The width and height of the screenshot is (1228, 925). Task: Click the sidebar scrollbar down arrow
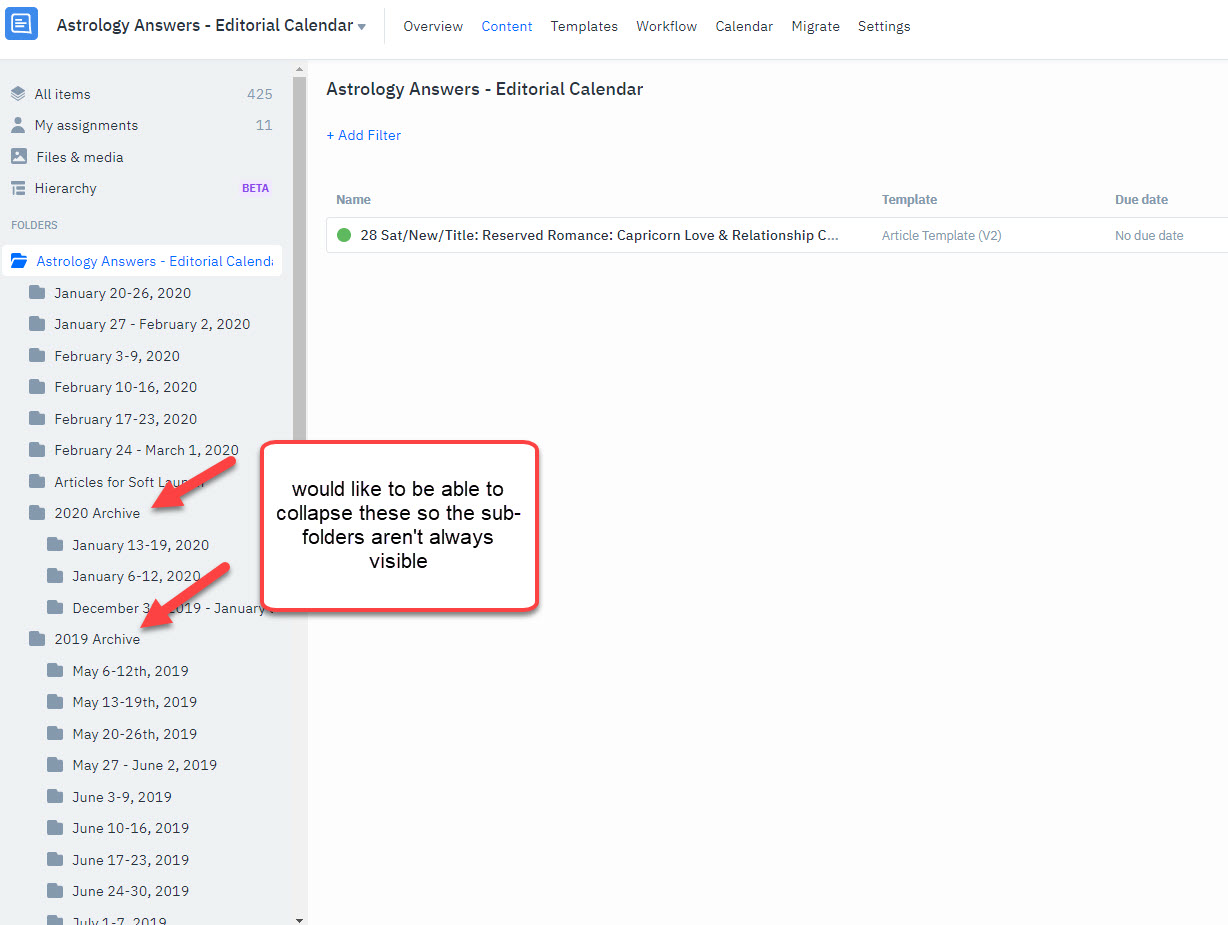coord(299,919)
